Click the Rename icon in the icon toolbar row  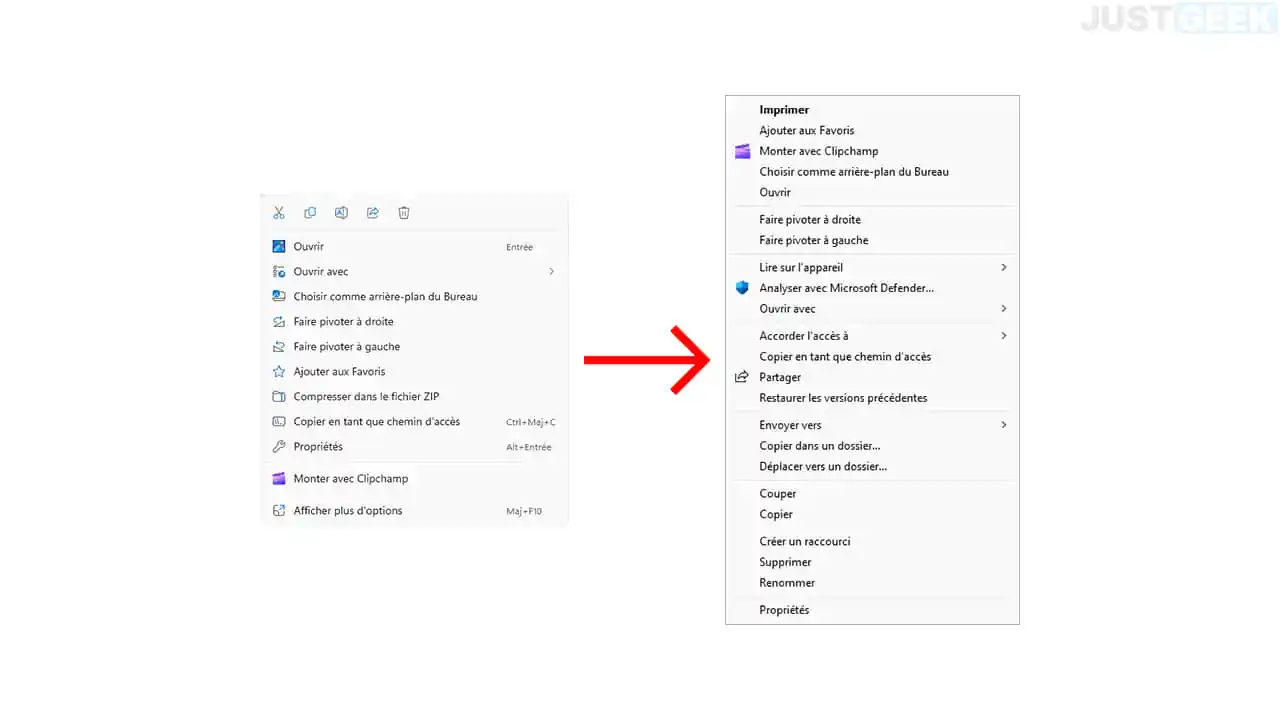click(x=341, y=212)
